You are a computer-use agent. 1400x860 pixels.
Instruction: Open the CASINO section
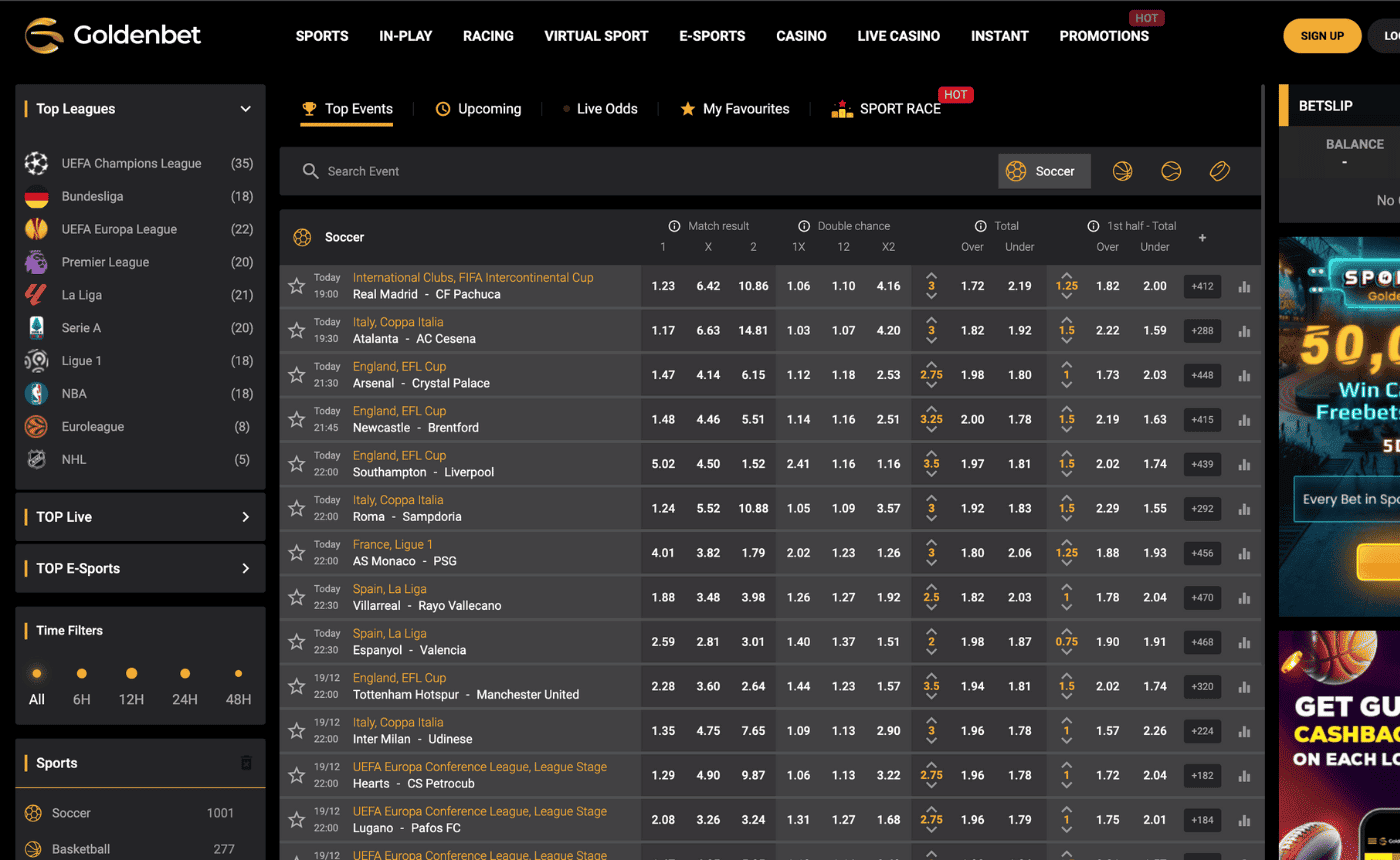point(801,36)
